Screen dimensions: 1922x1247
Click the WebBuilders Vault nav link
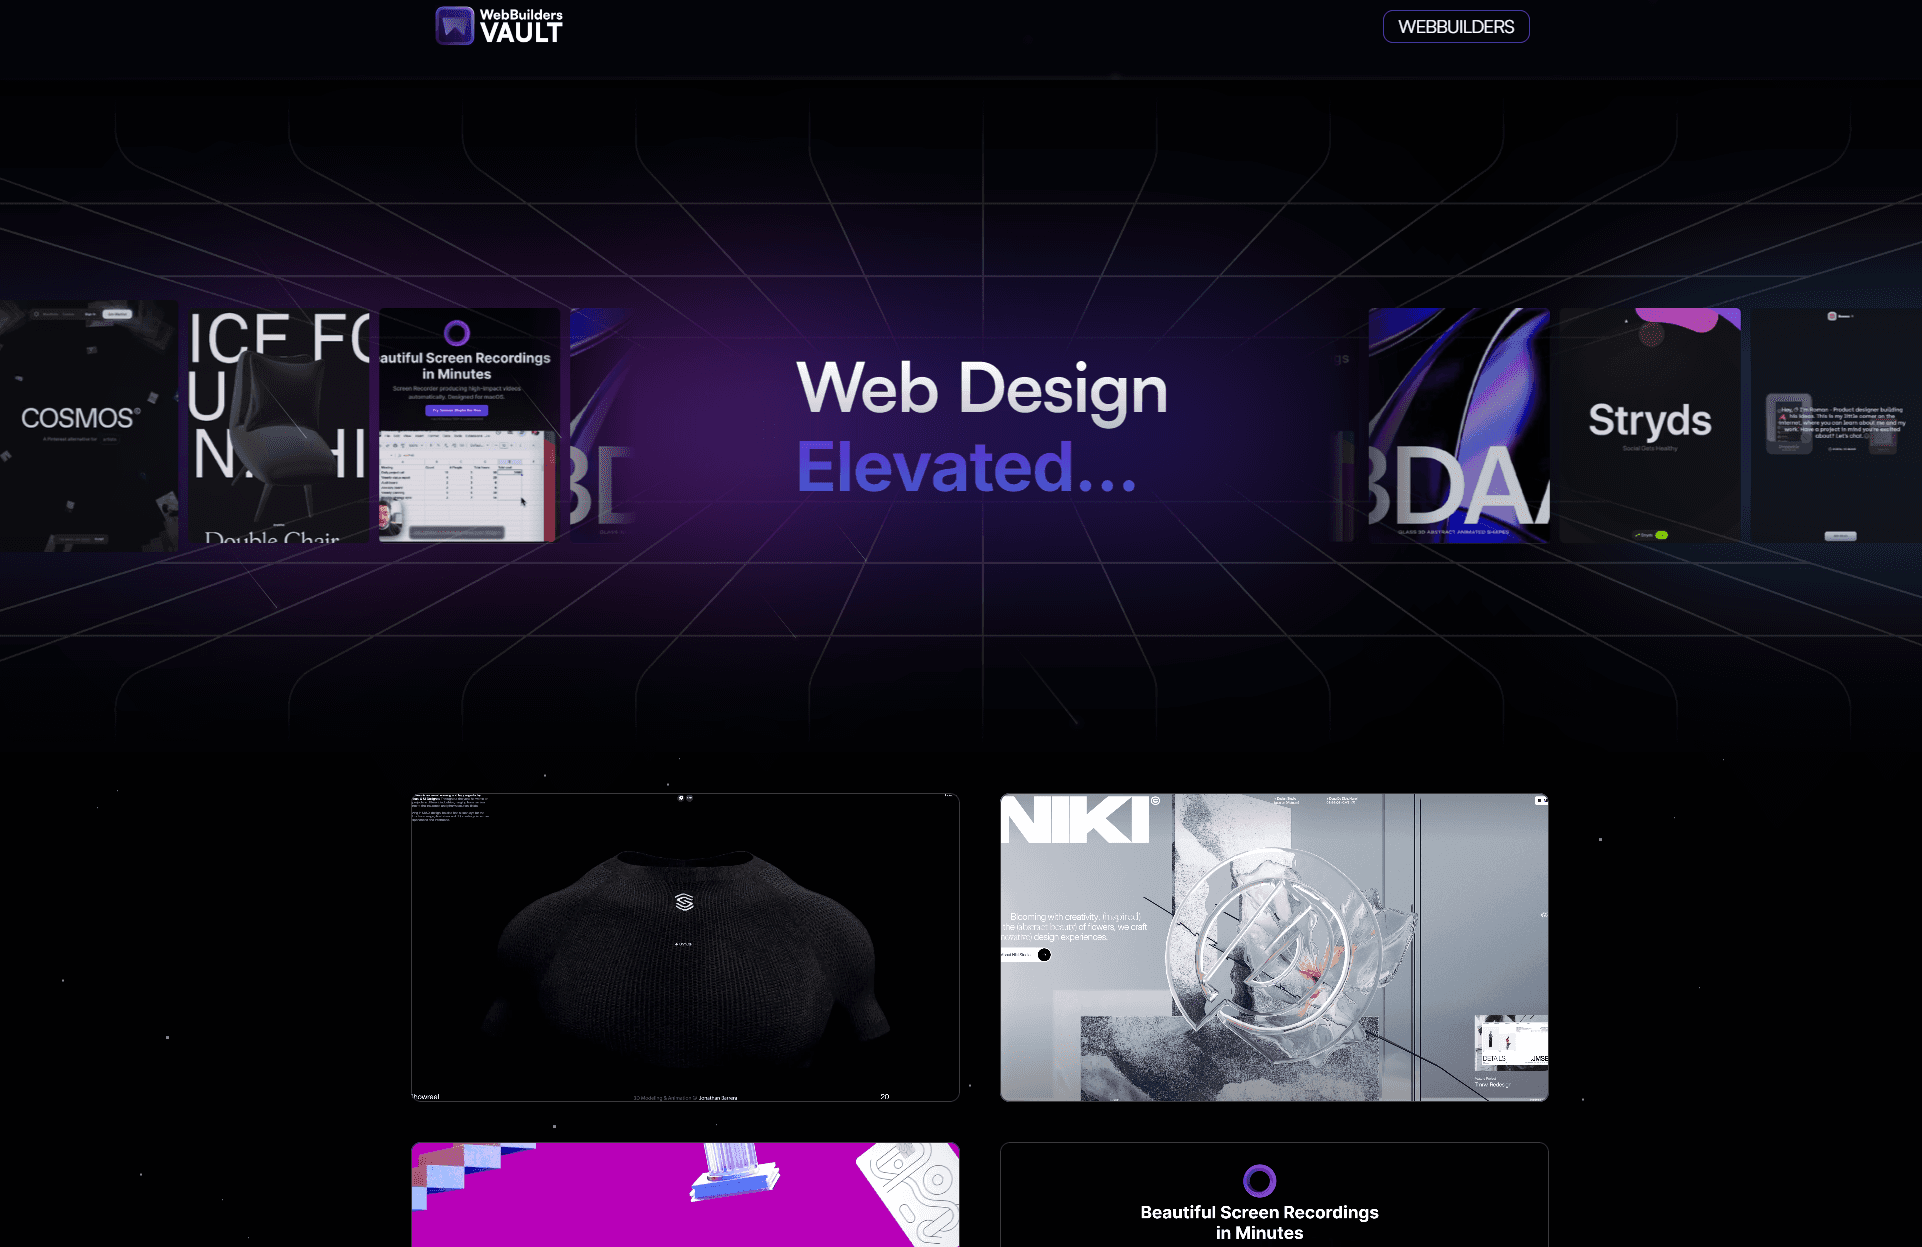[x=500, y=25]
